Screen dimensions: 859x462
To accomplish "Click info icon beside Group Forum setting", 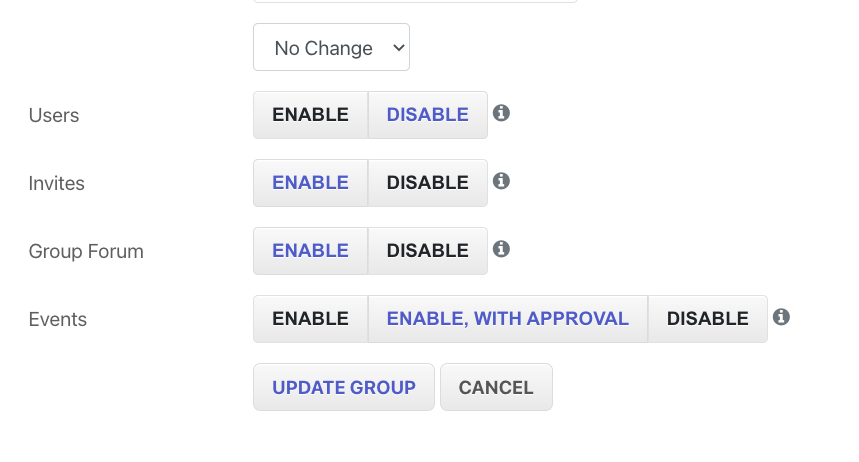I will click(x=501, y=249).
